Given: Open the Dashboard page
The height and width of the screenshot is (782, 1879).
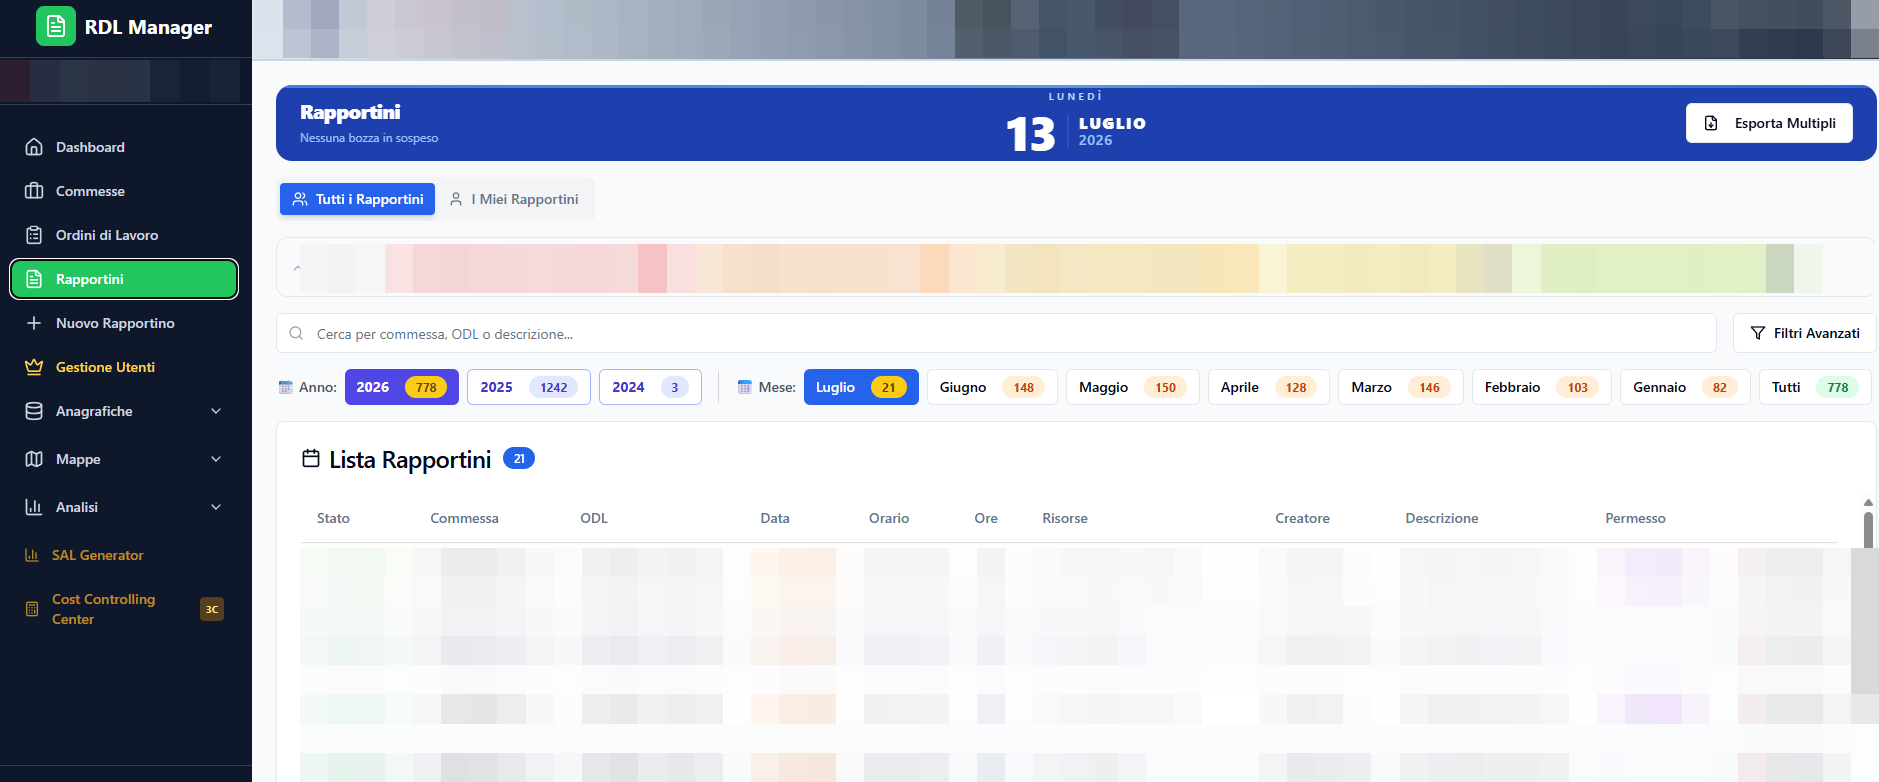Looking at the screenshot, I should point(124,147).
